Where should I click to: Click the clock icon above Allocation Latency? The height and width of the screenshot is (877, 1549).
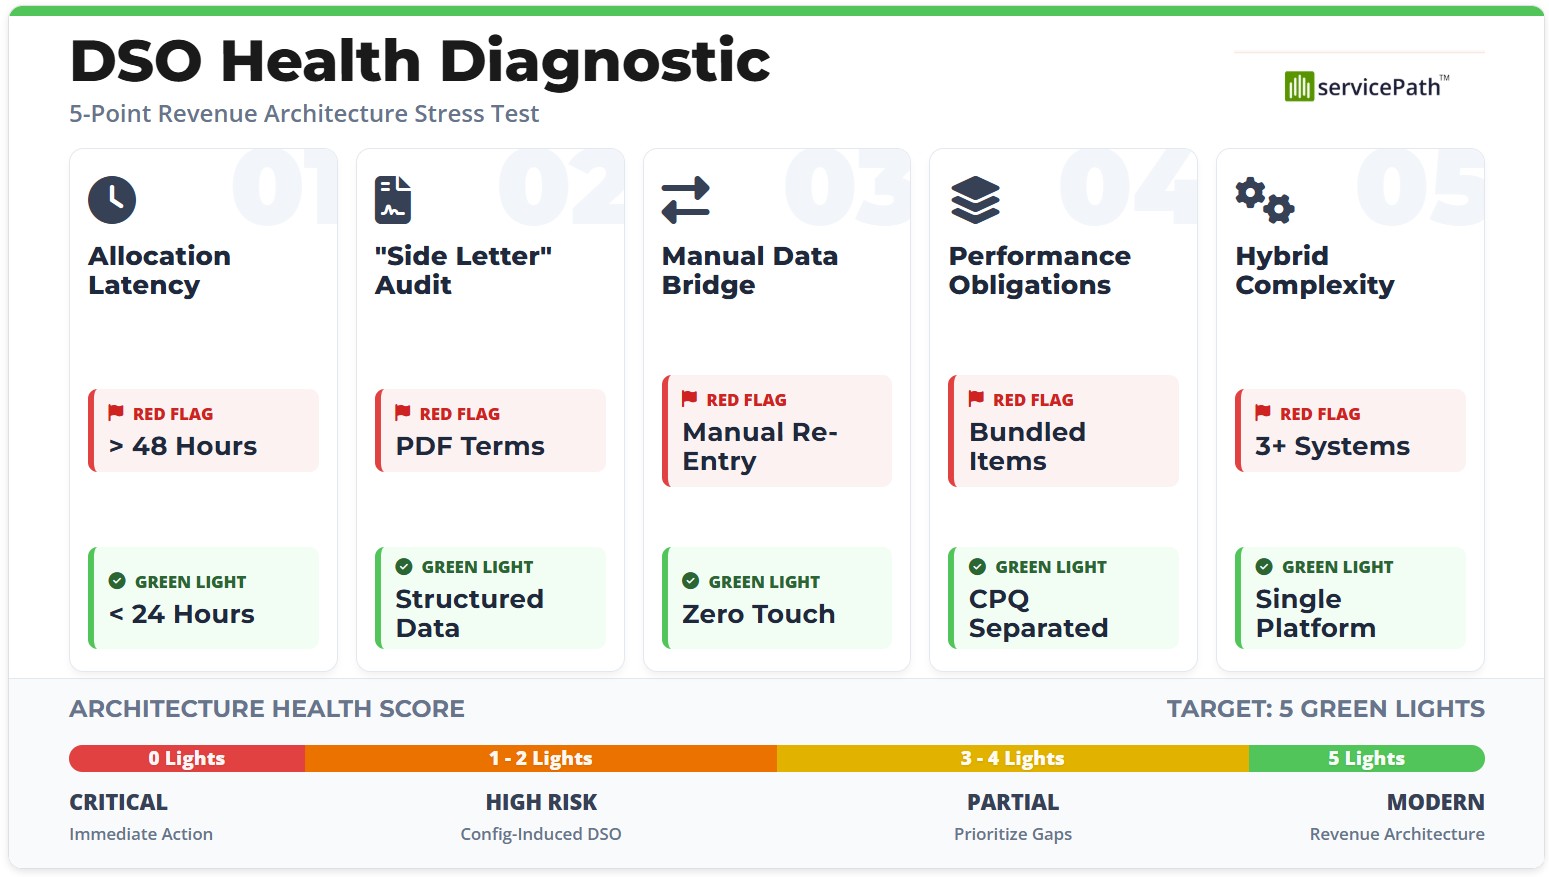tap(112, 199)
